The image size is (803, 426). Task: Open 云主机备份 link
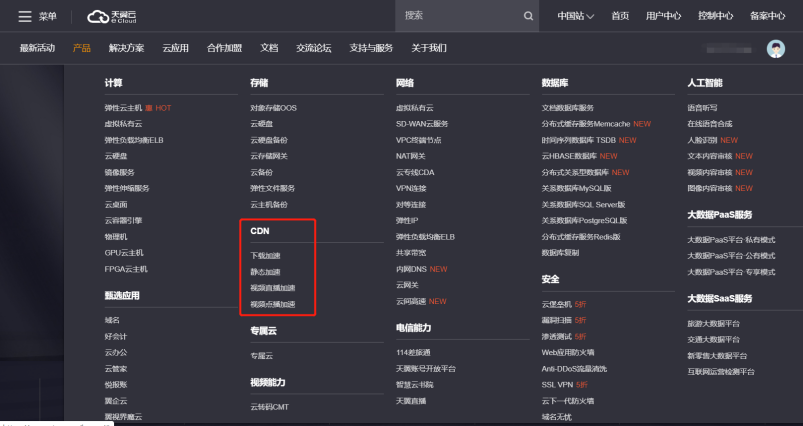tap(269, 205)
